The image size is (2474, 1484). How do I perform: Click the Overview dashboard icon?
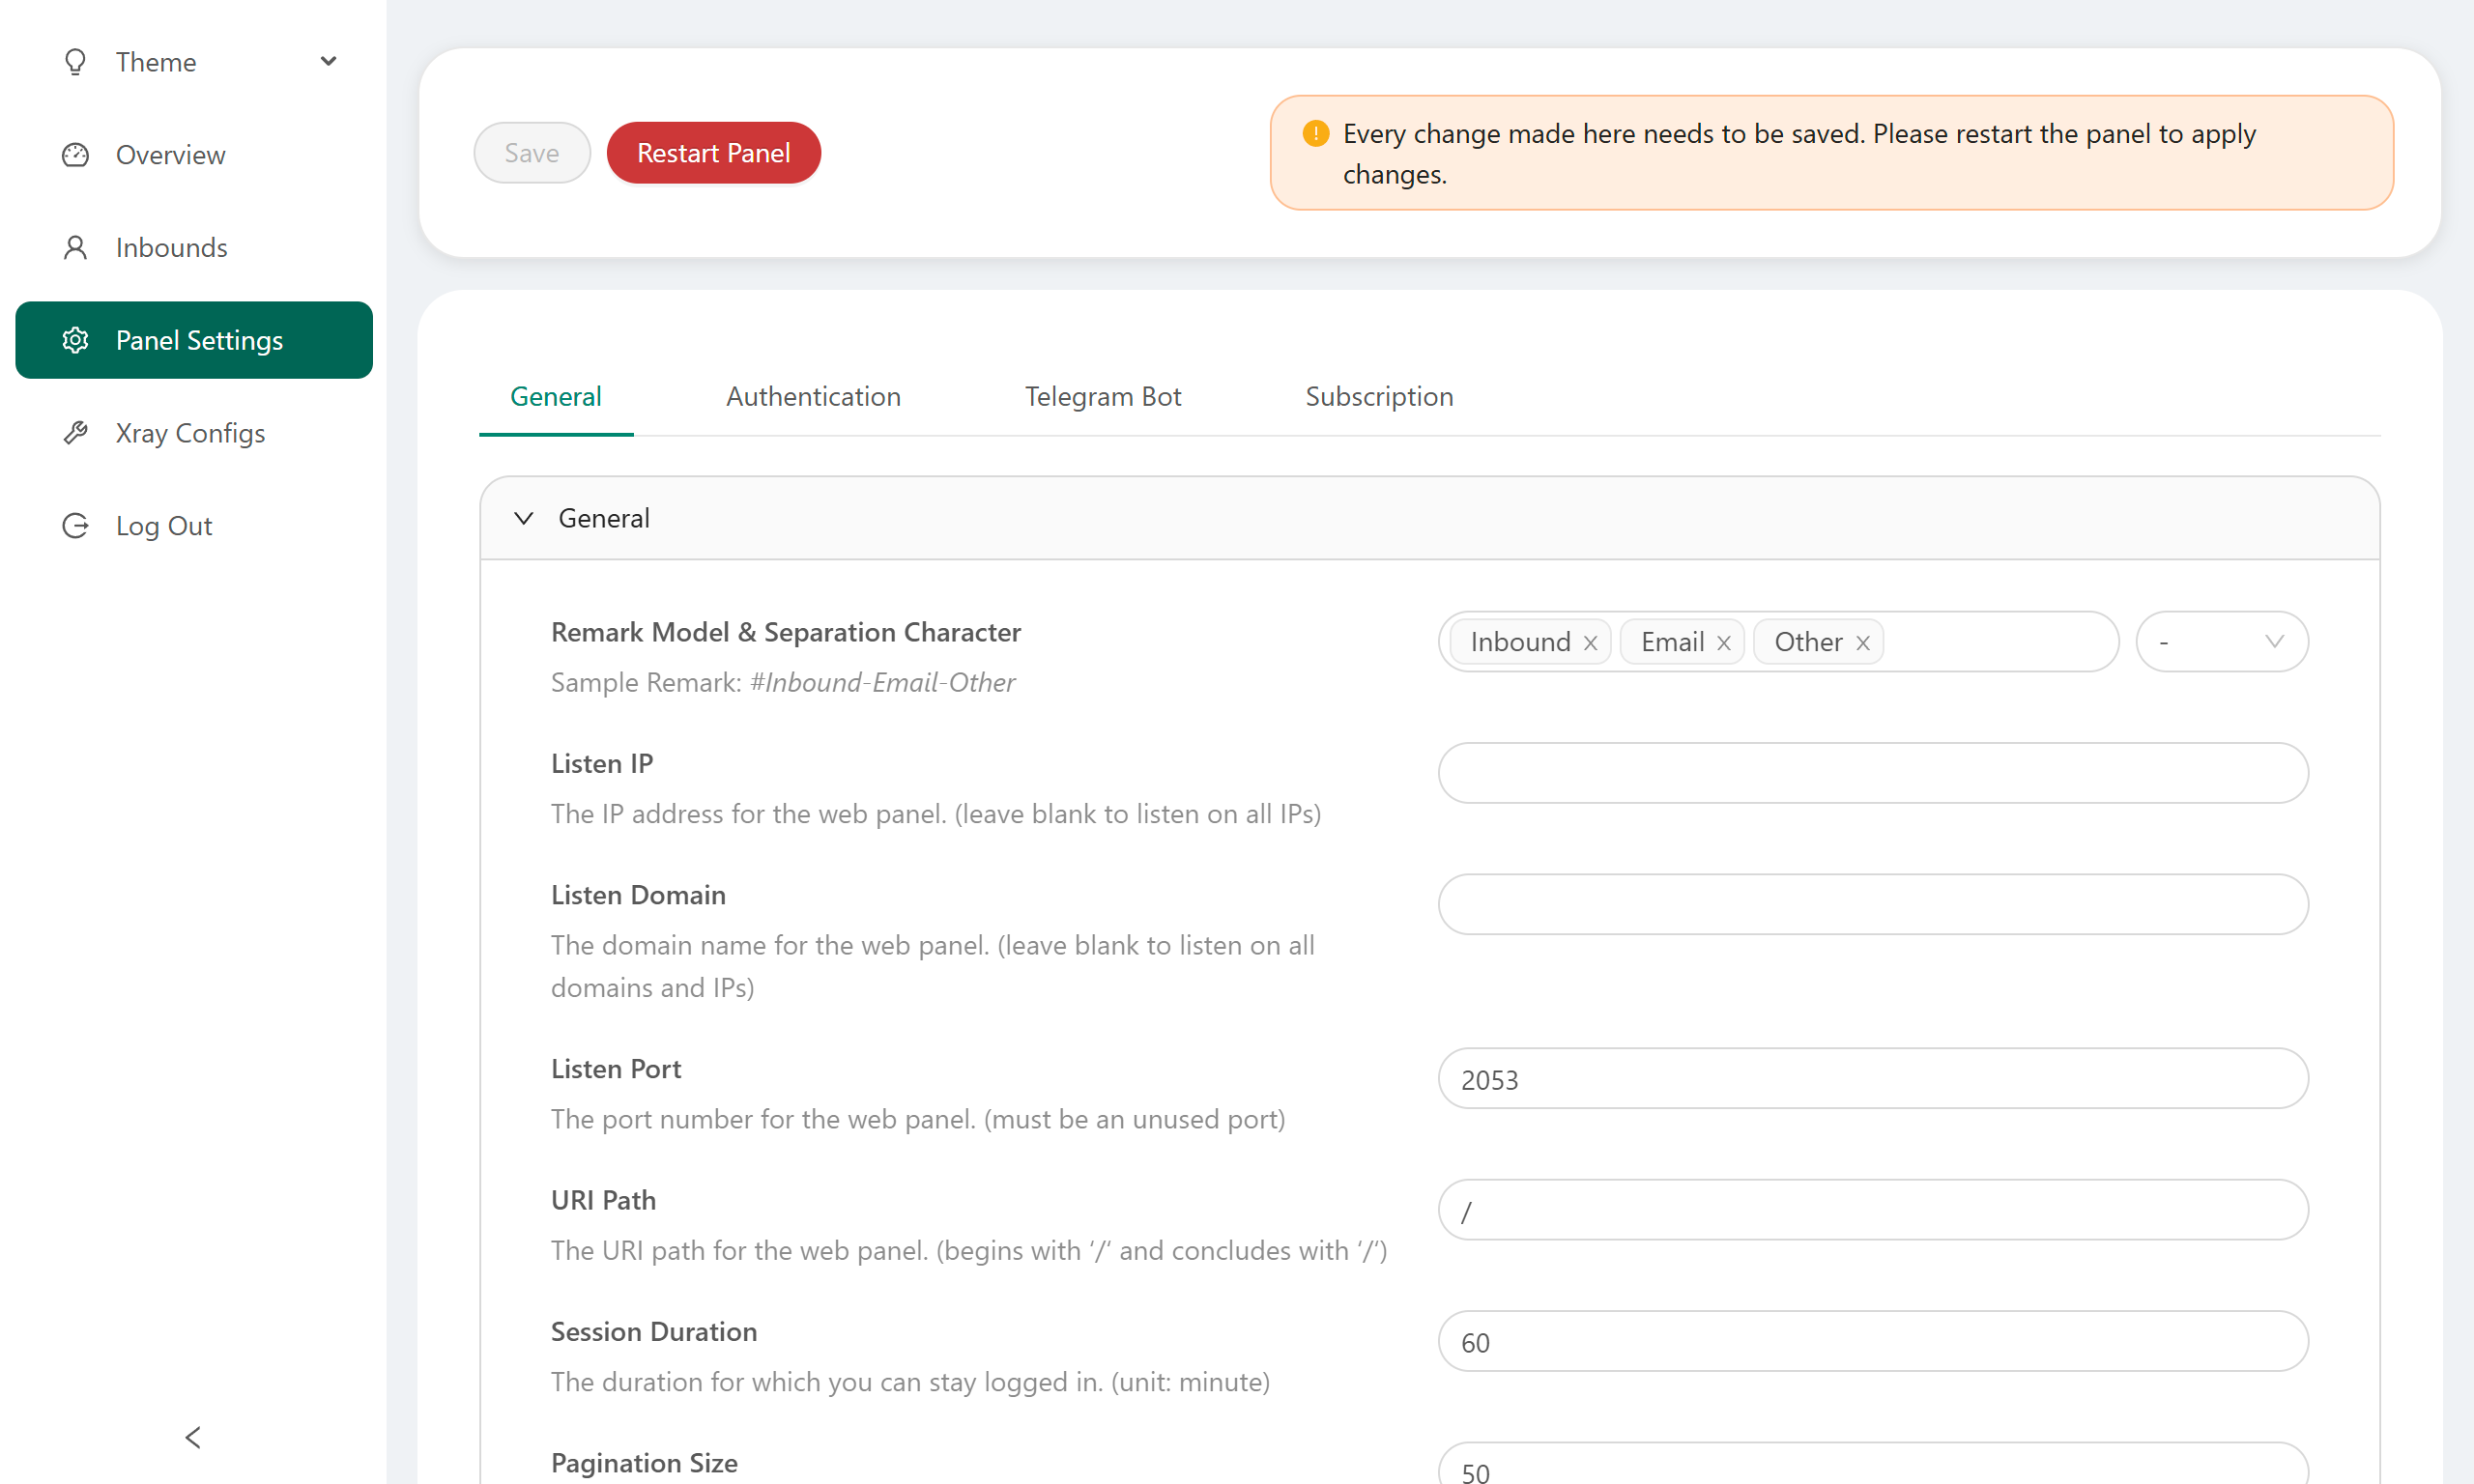[75, 155]
